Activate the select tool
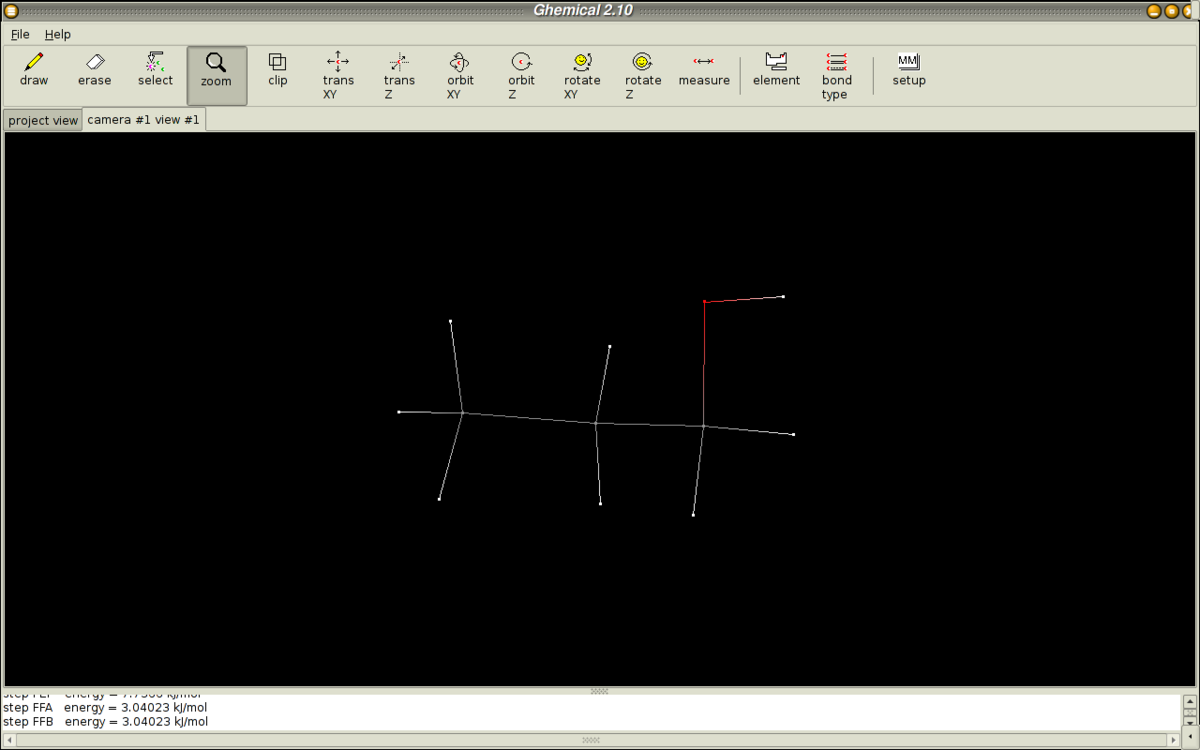 pos(155,70)
